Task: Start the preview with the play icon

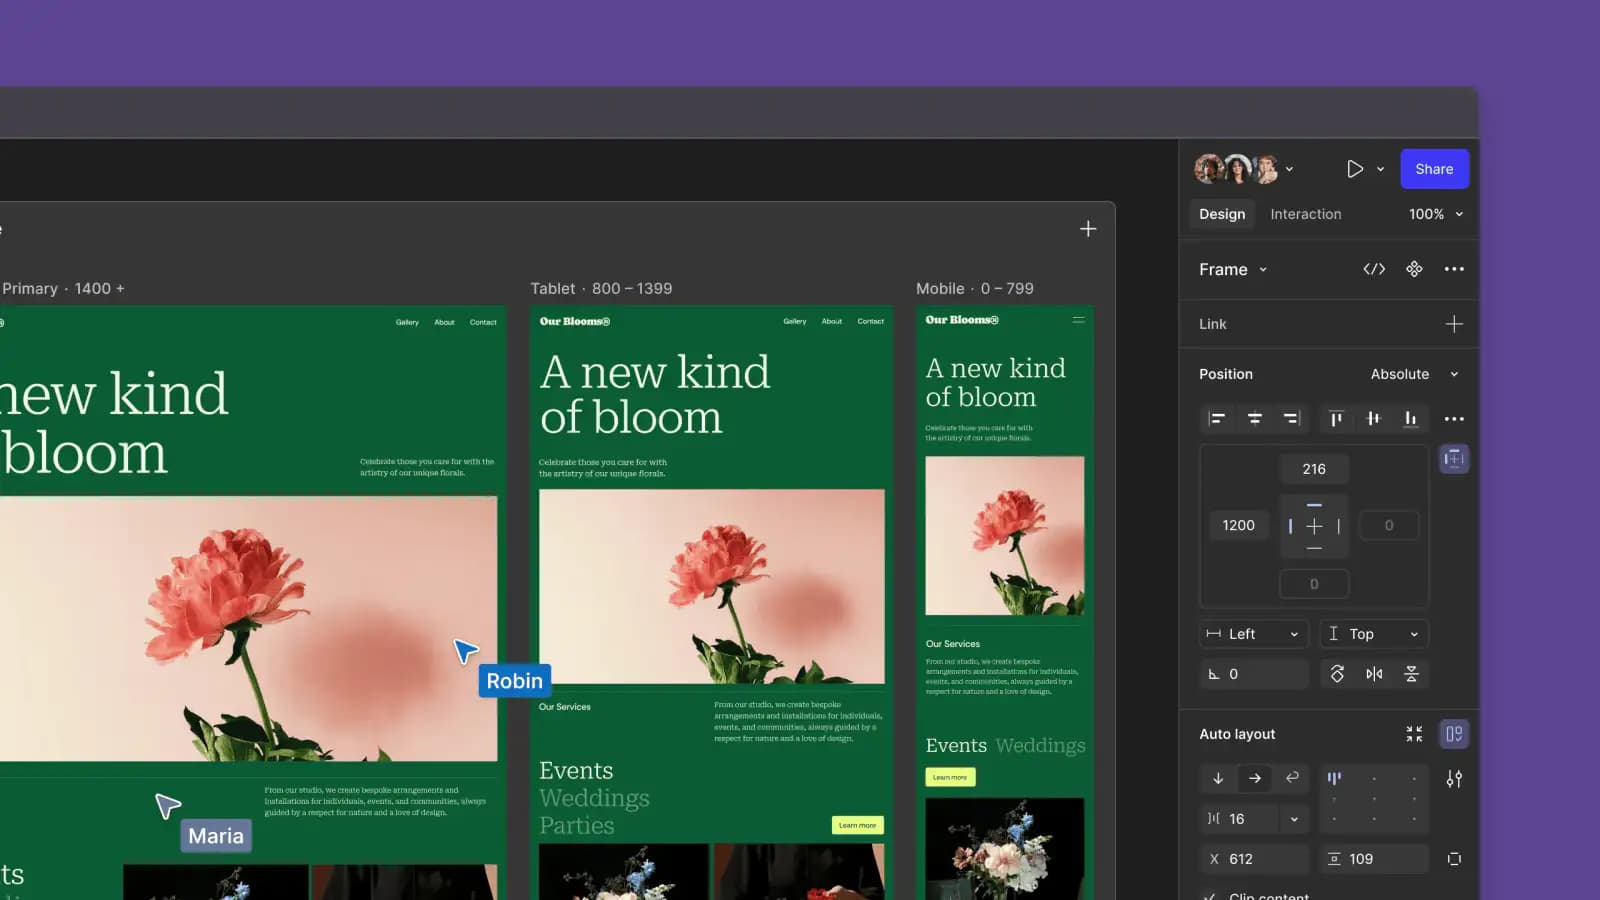Action: click(x=1354, y=169)
